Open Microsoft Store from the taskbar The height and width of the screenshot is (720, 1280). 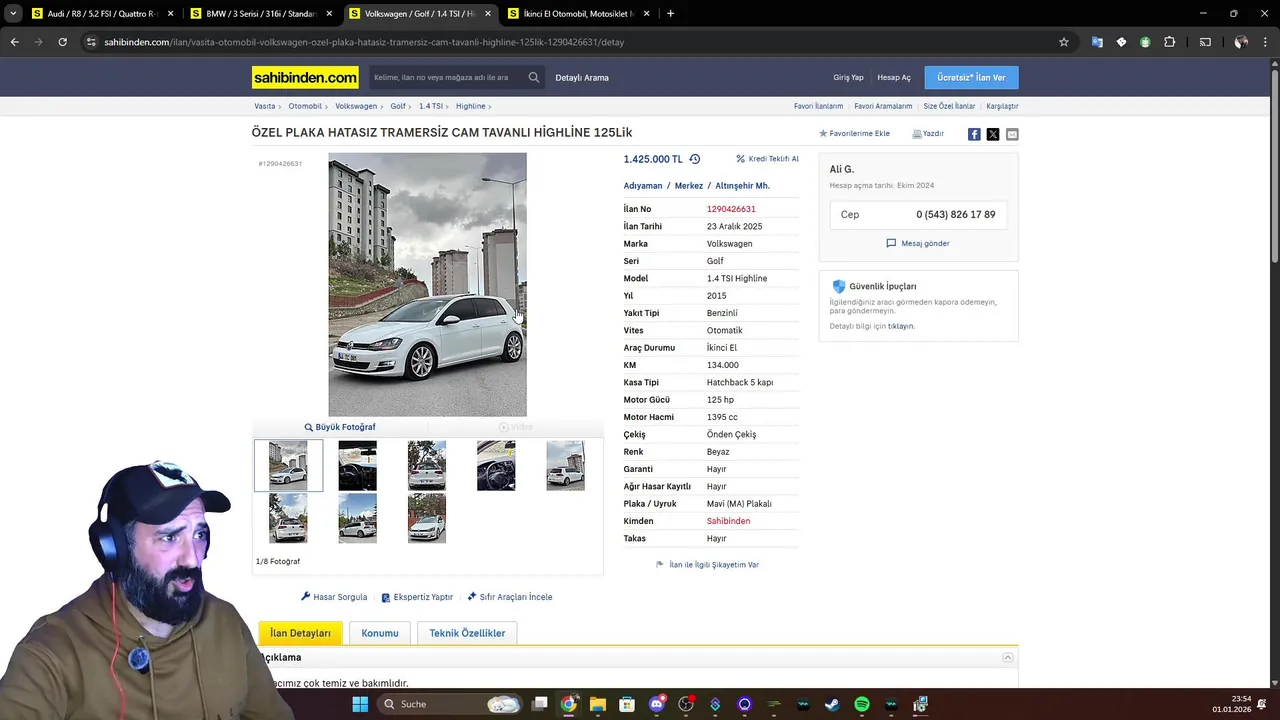click(626, 704)
